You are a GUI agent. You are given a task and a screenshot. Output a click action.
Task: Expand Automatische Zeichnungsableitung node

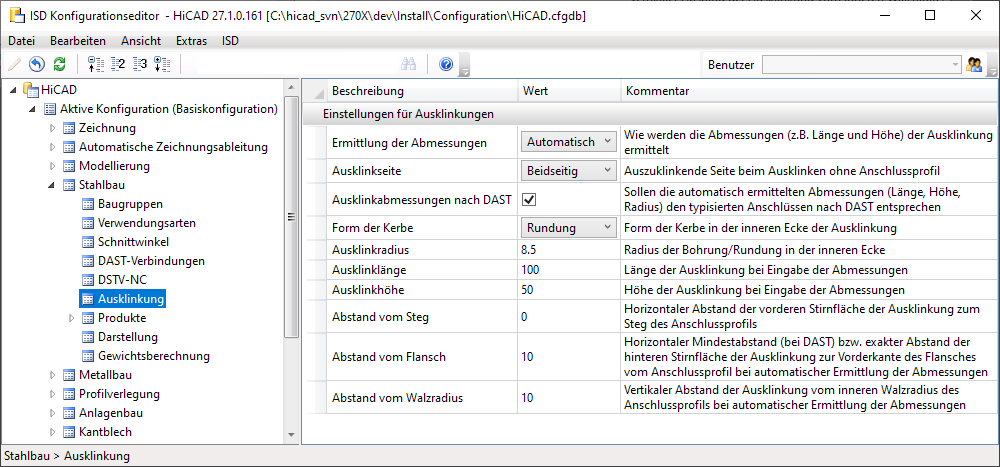point(52,147)
